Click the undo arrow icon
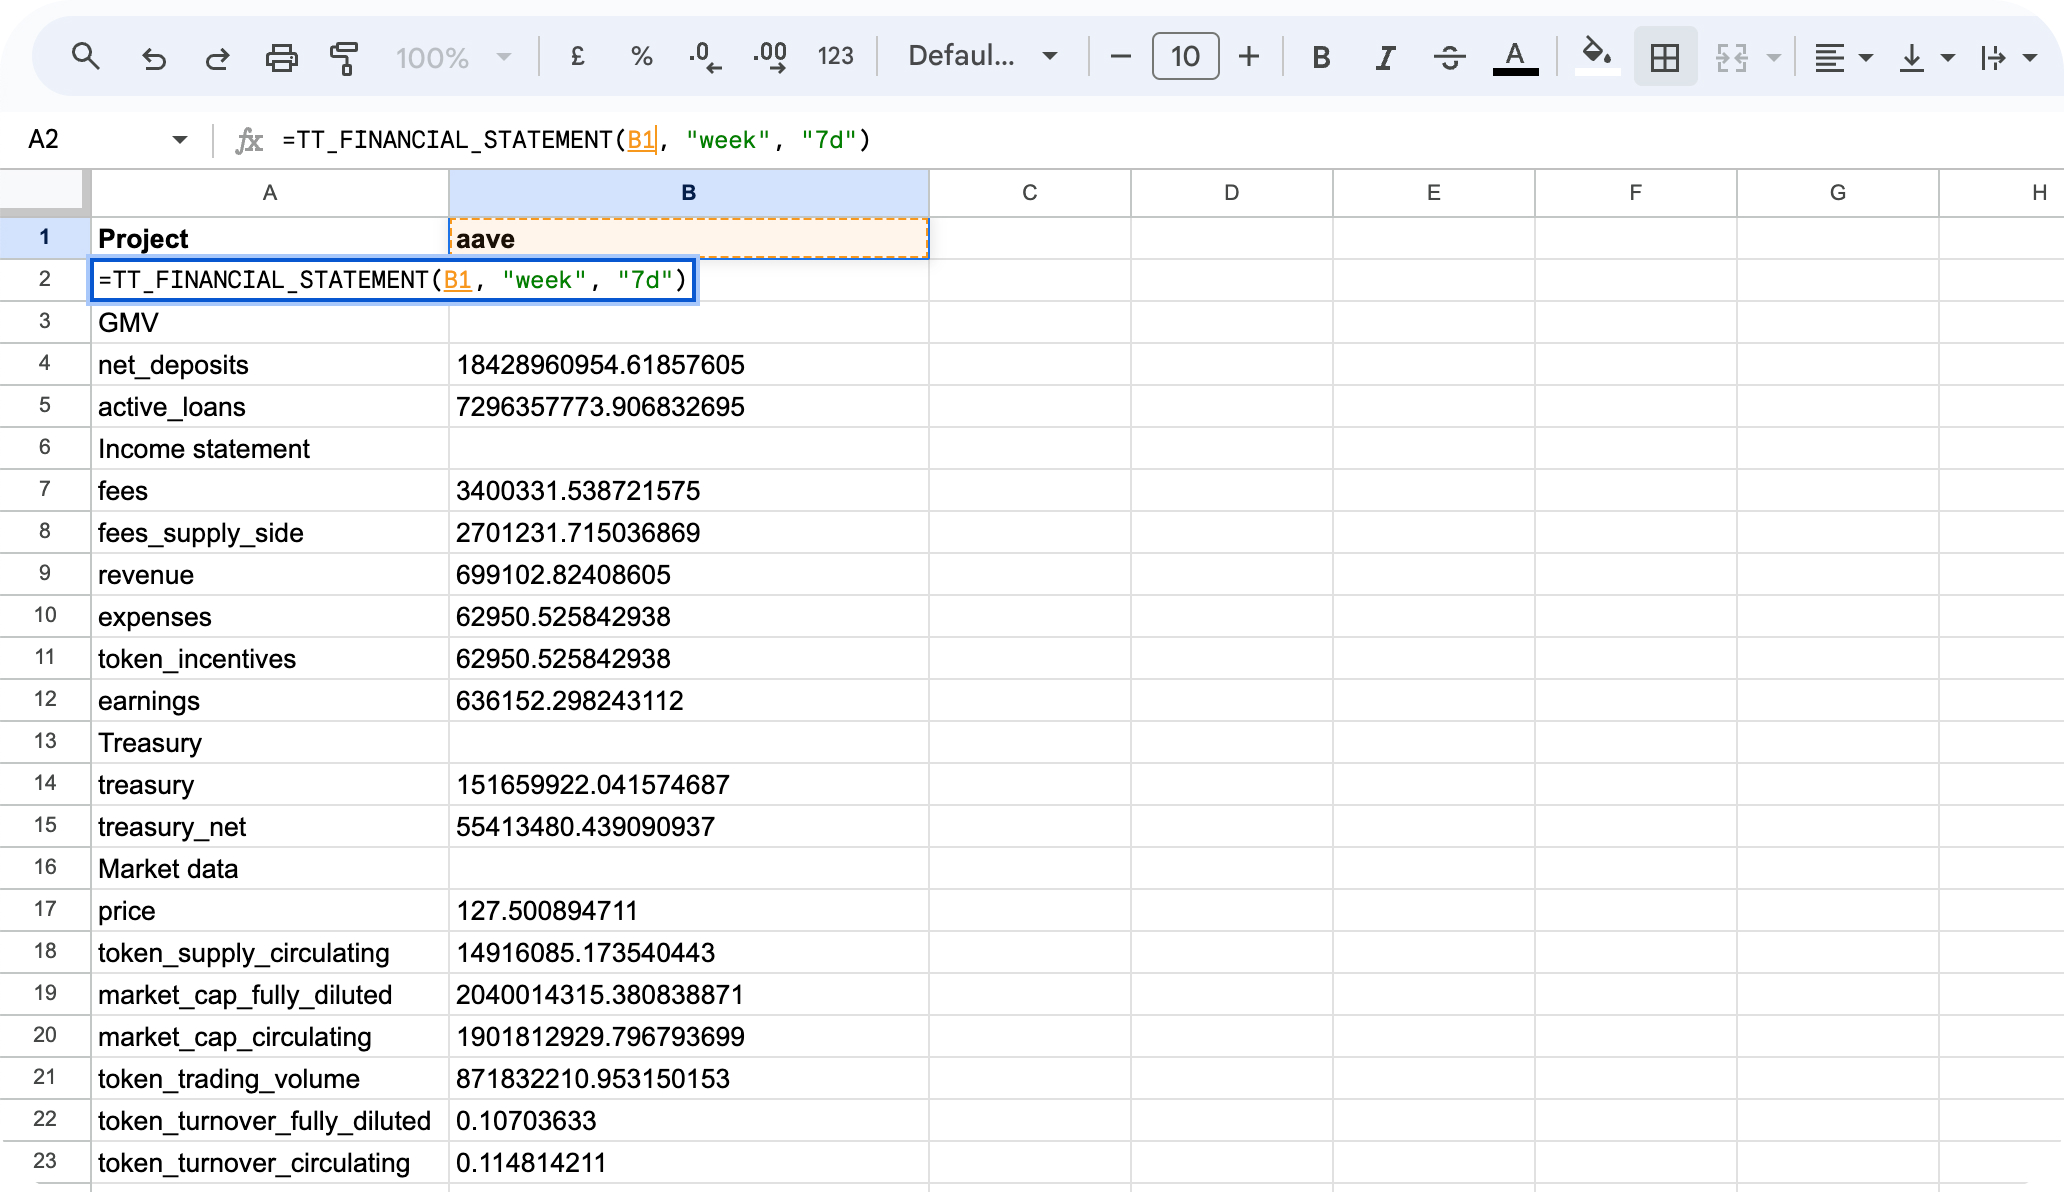The image size is (2064, 1192). tap(153, 58)
